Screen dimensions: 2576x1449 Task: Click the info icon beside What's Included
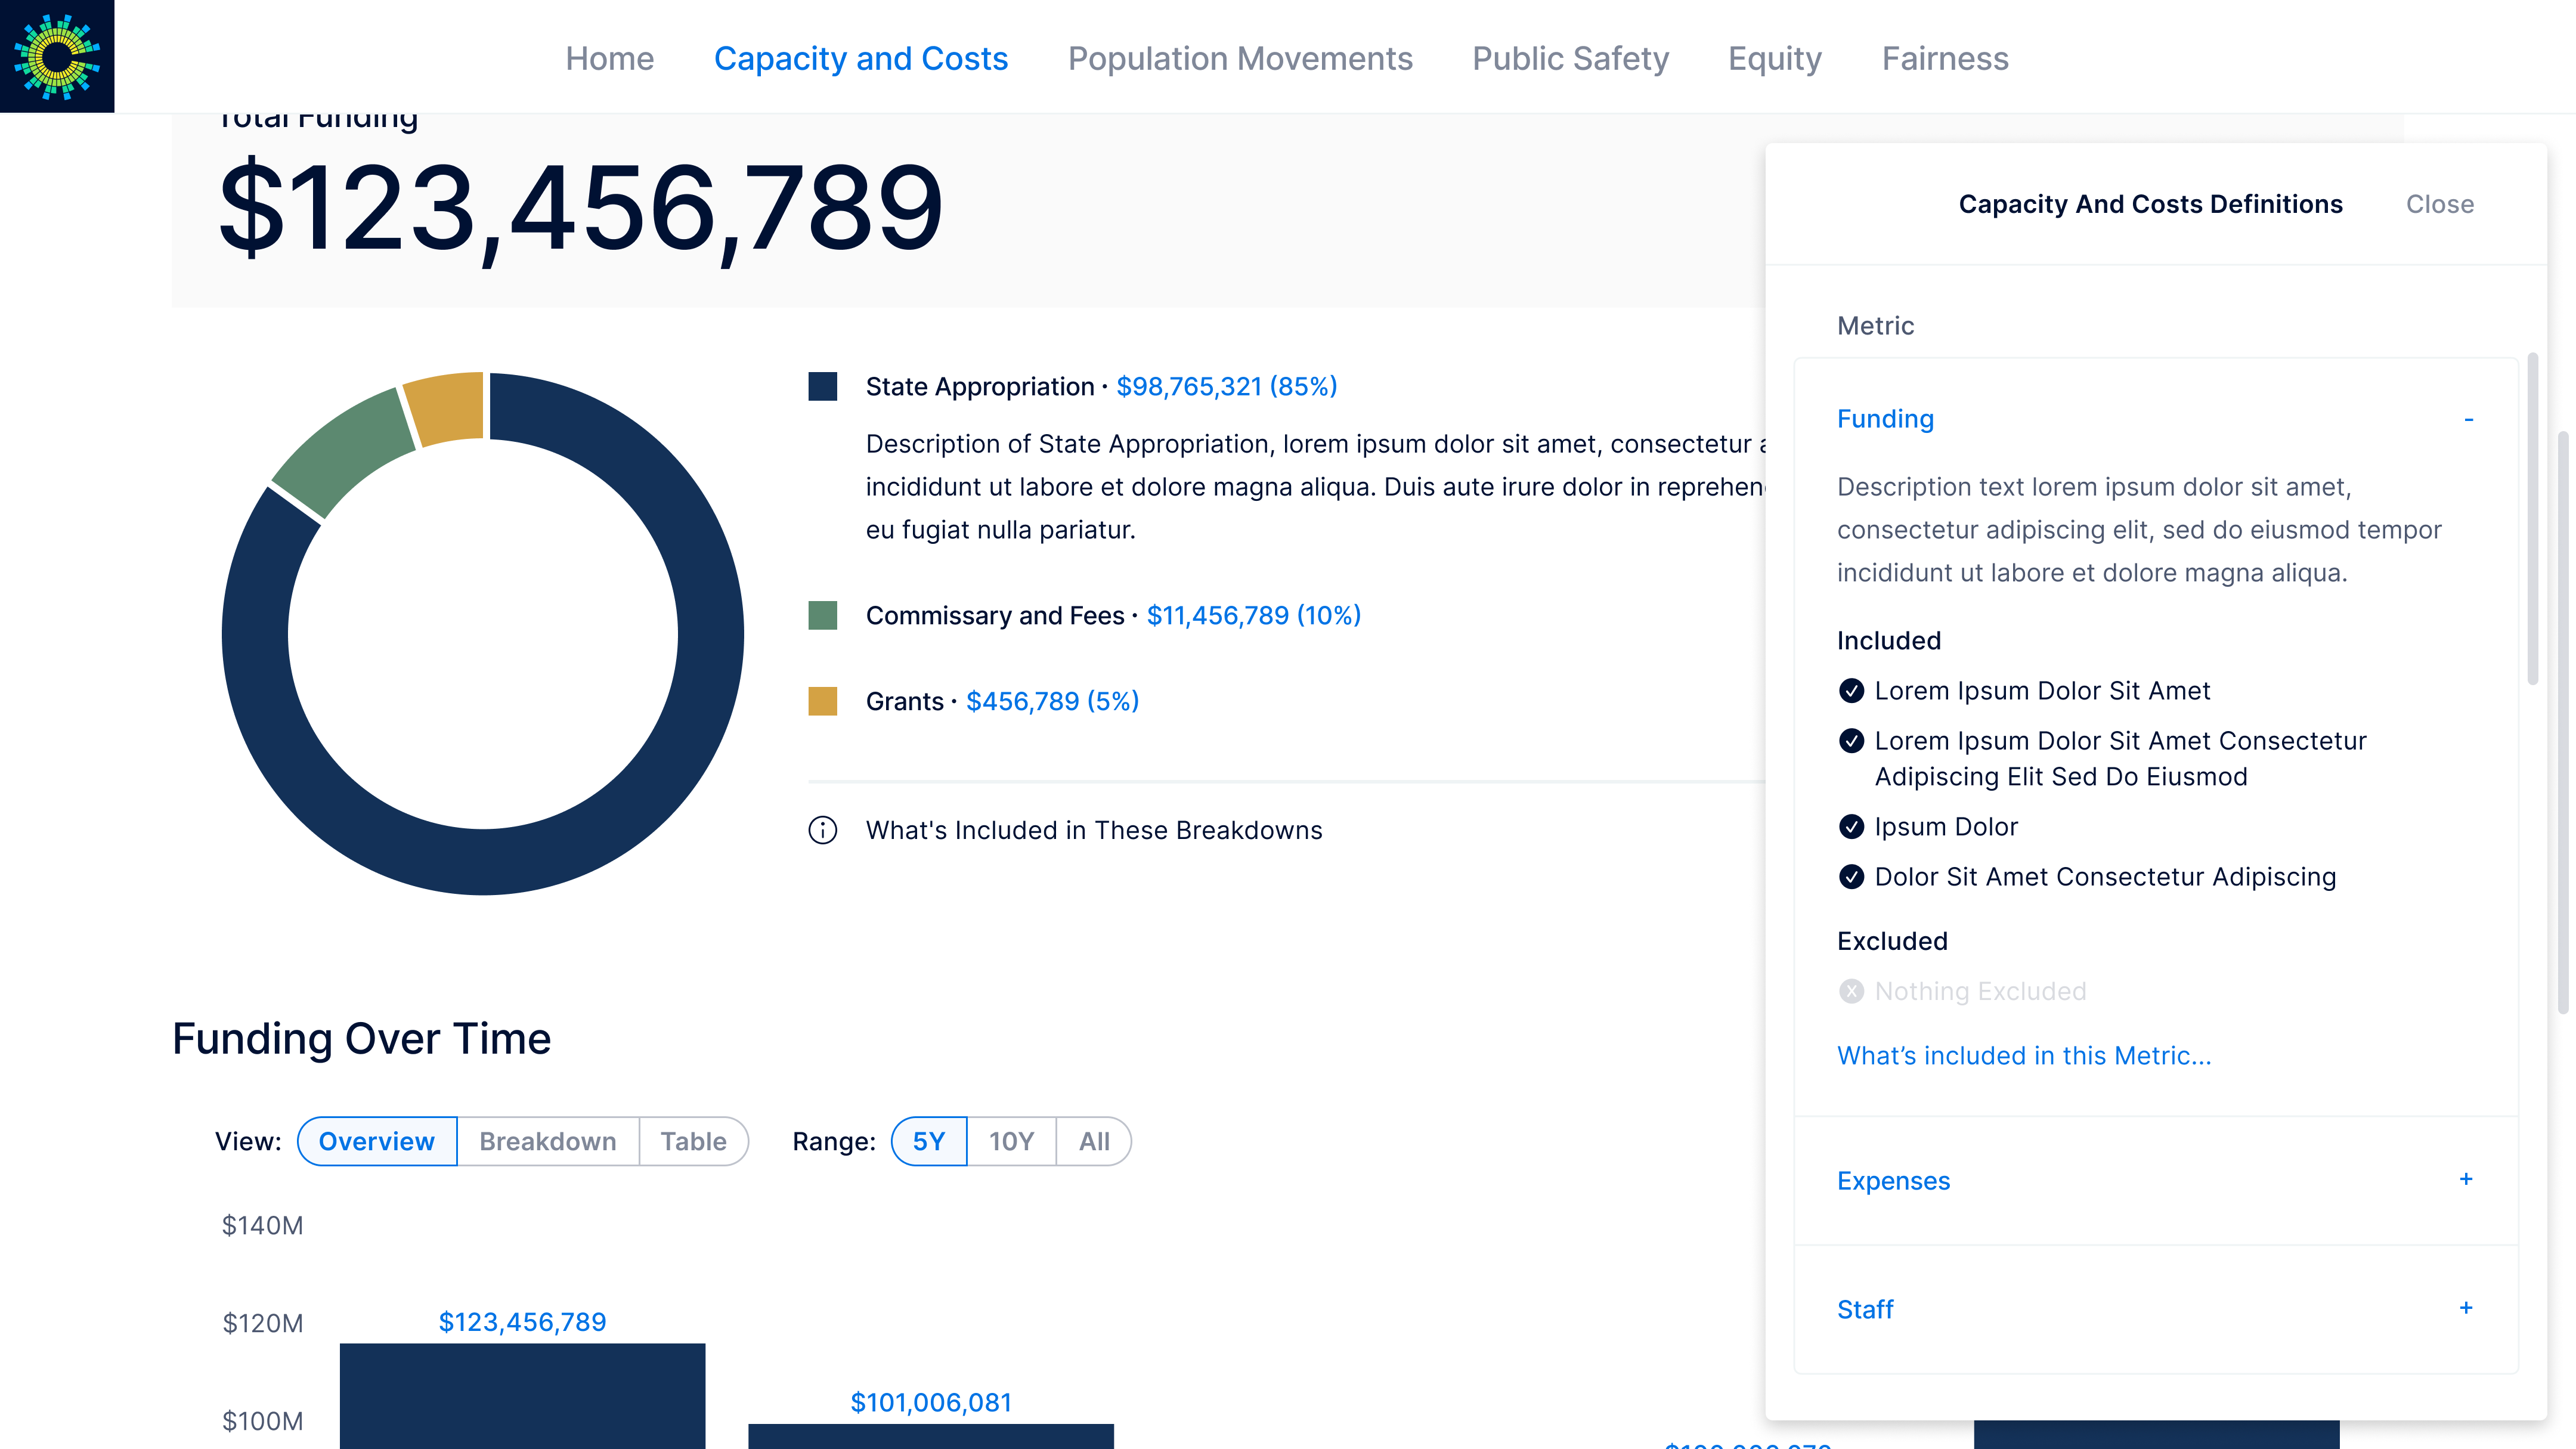(x=822, y=830)
